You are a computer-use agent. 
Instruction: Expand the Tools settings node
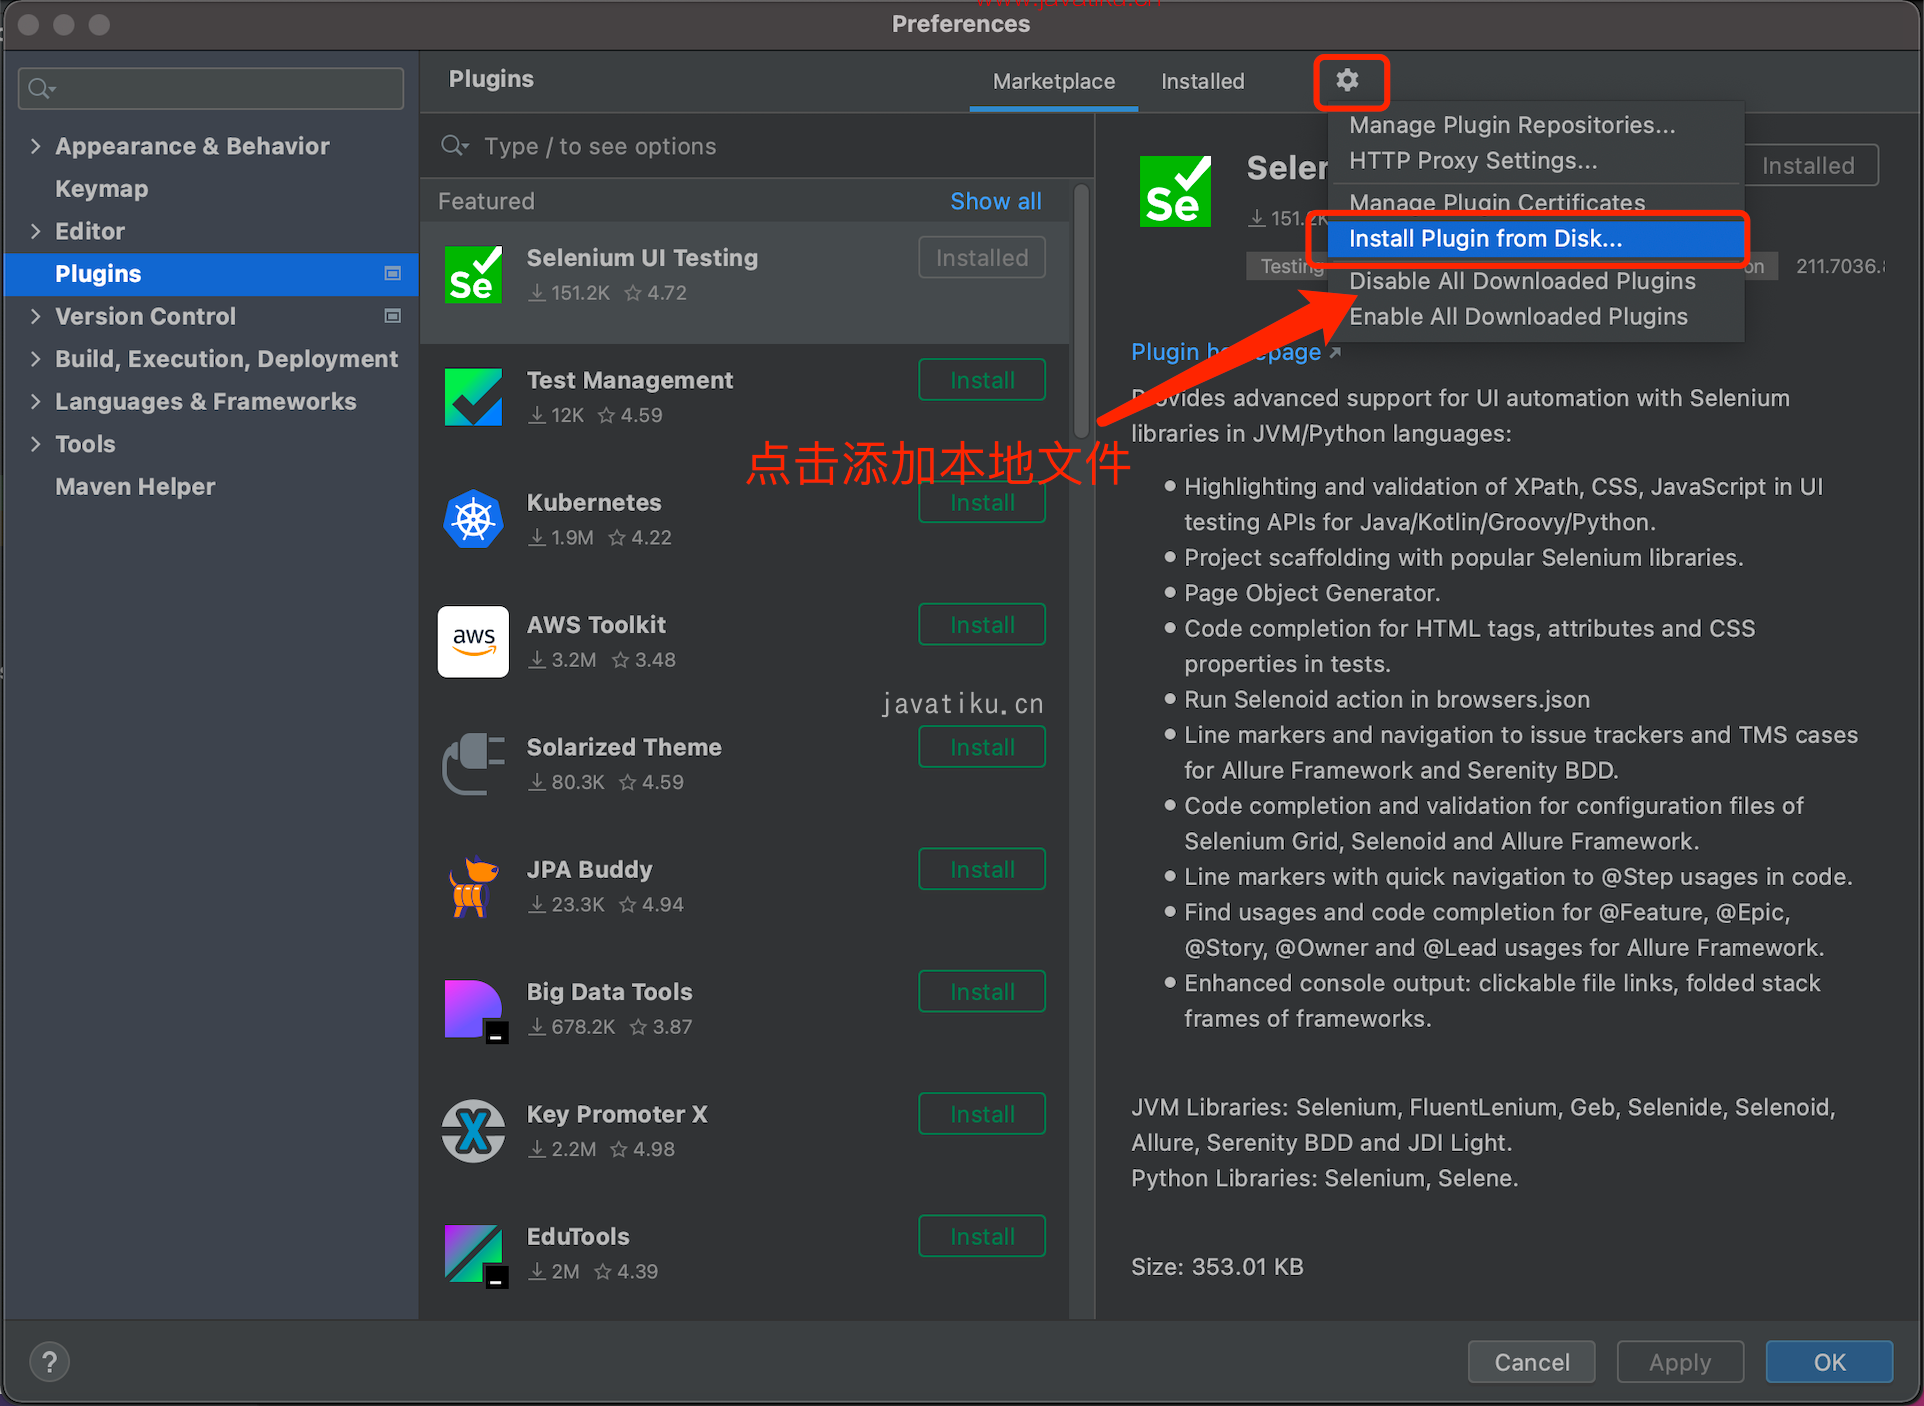point(36,444)
